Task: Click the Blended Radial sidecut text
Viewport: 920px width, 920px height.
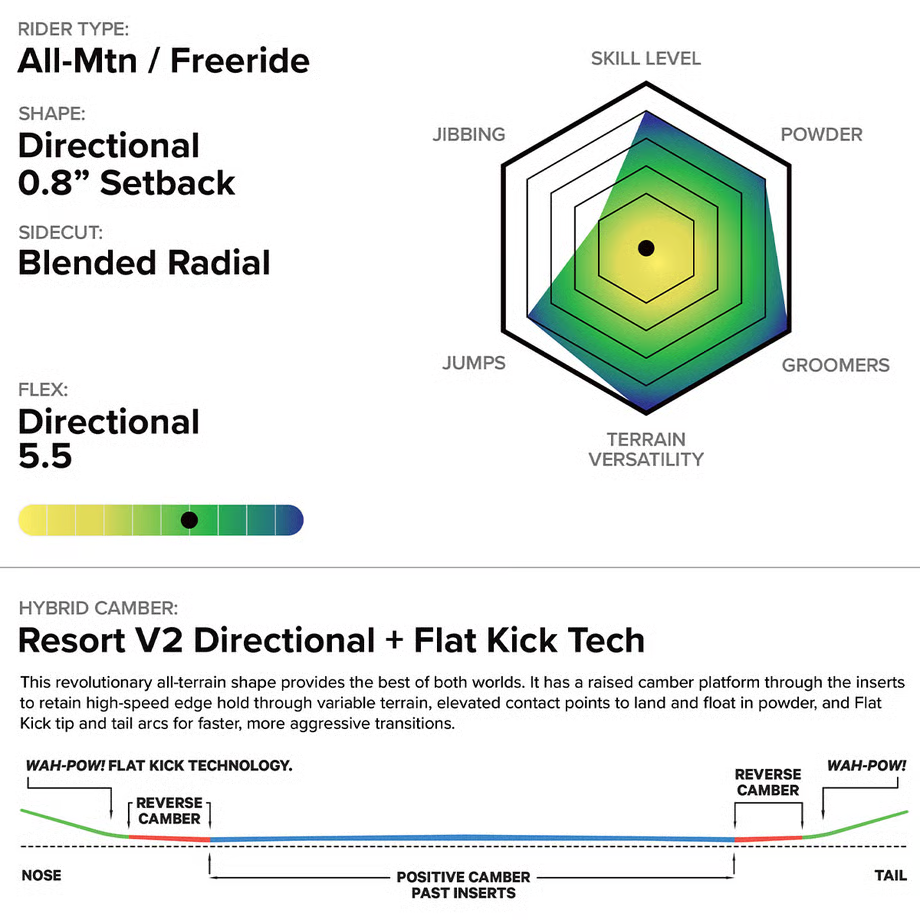Action: [x=145, y=263]
